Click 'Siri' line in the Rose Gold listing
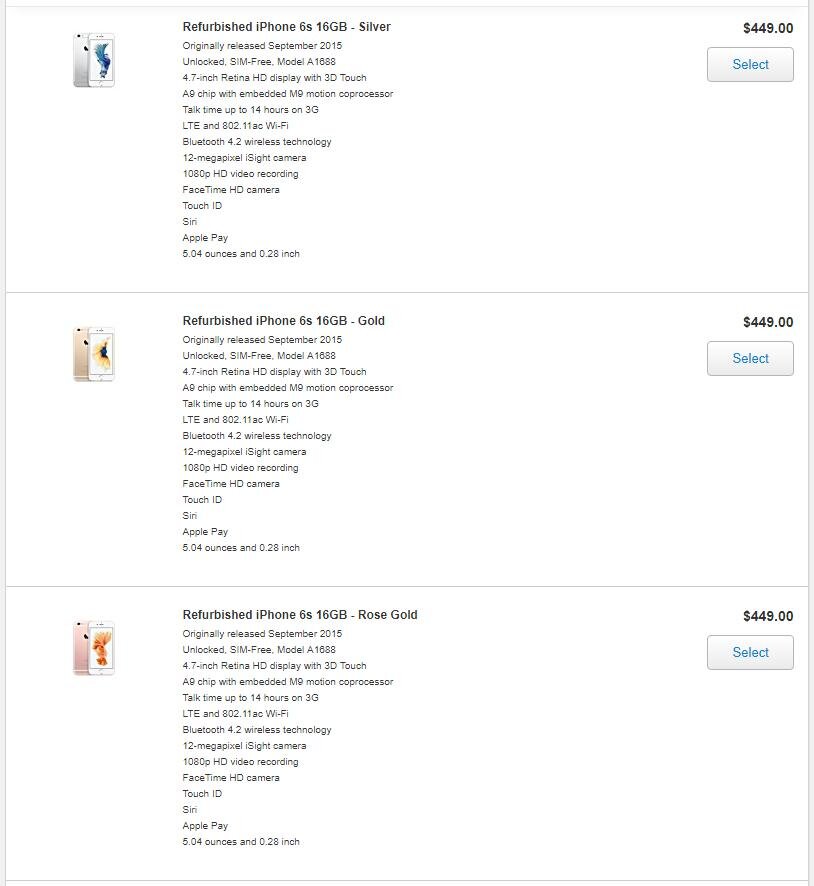 pyautogui.click(x=190, y=810)
